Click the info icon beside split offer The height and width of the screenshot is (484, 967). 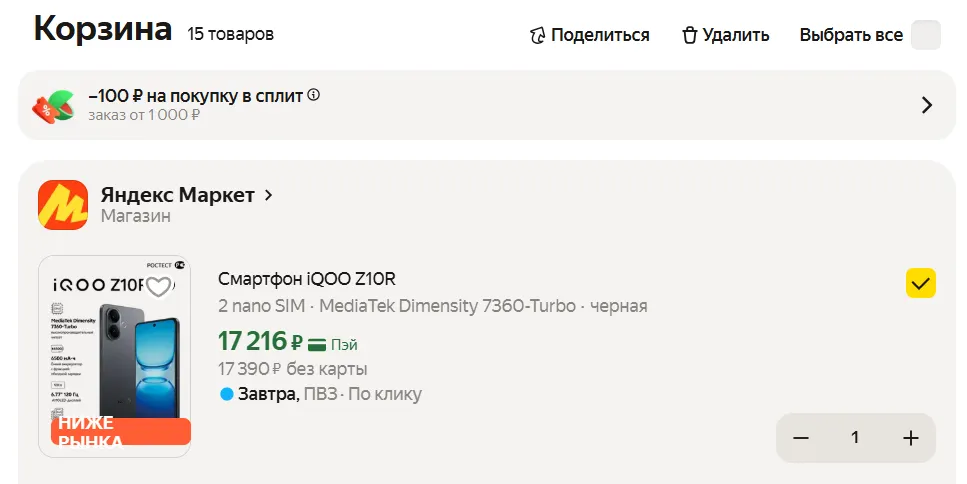314,95
